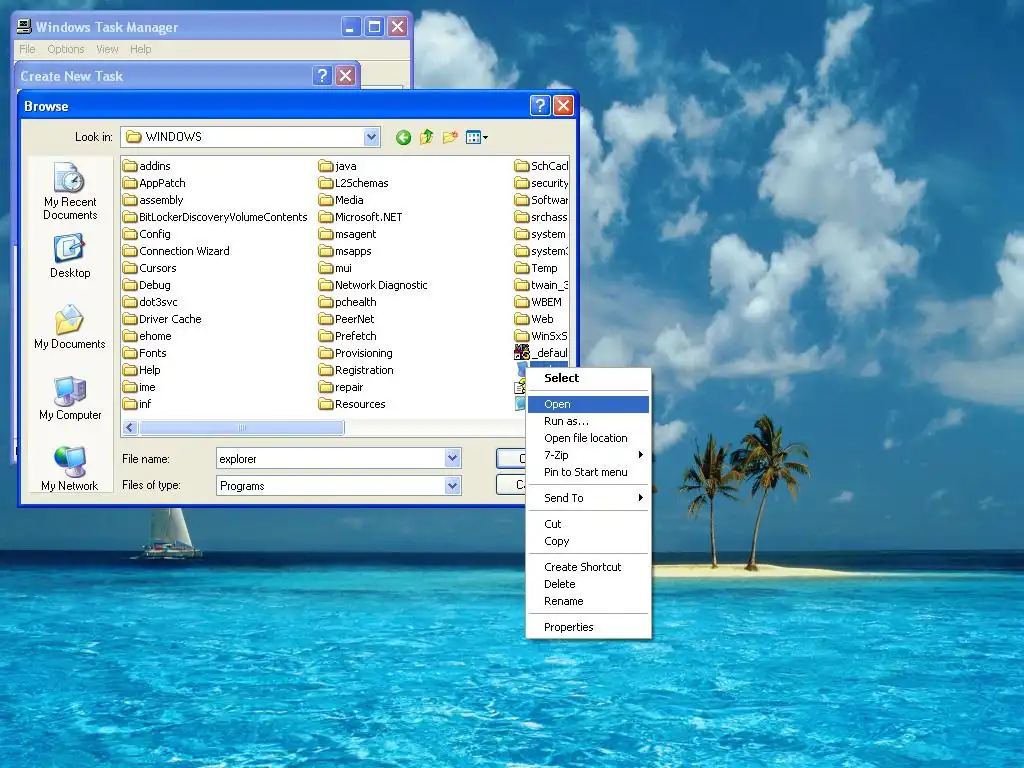Screen dimensions: 1024x768
Task: Click the scrollbar left arrow
Action: click(129, 428)
